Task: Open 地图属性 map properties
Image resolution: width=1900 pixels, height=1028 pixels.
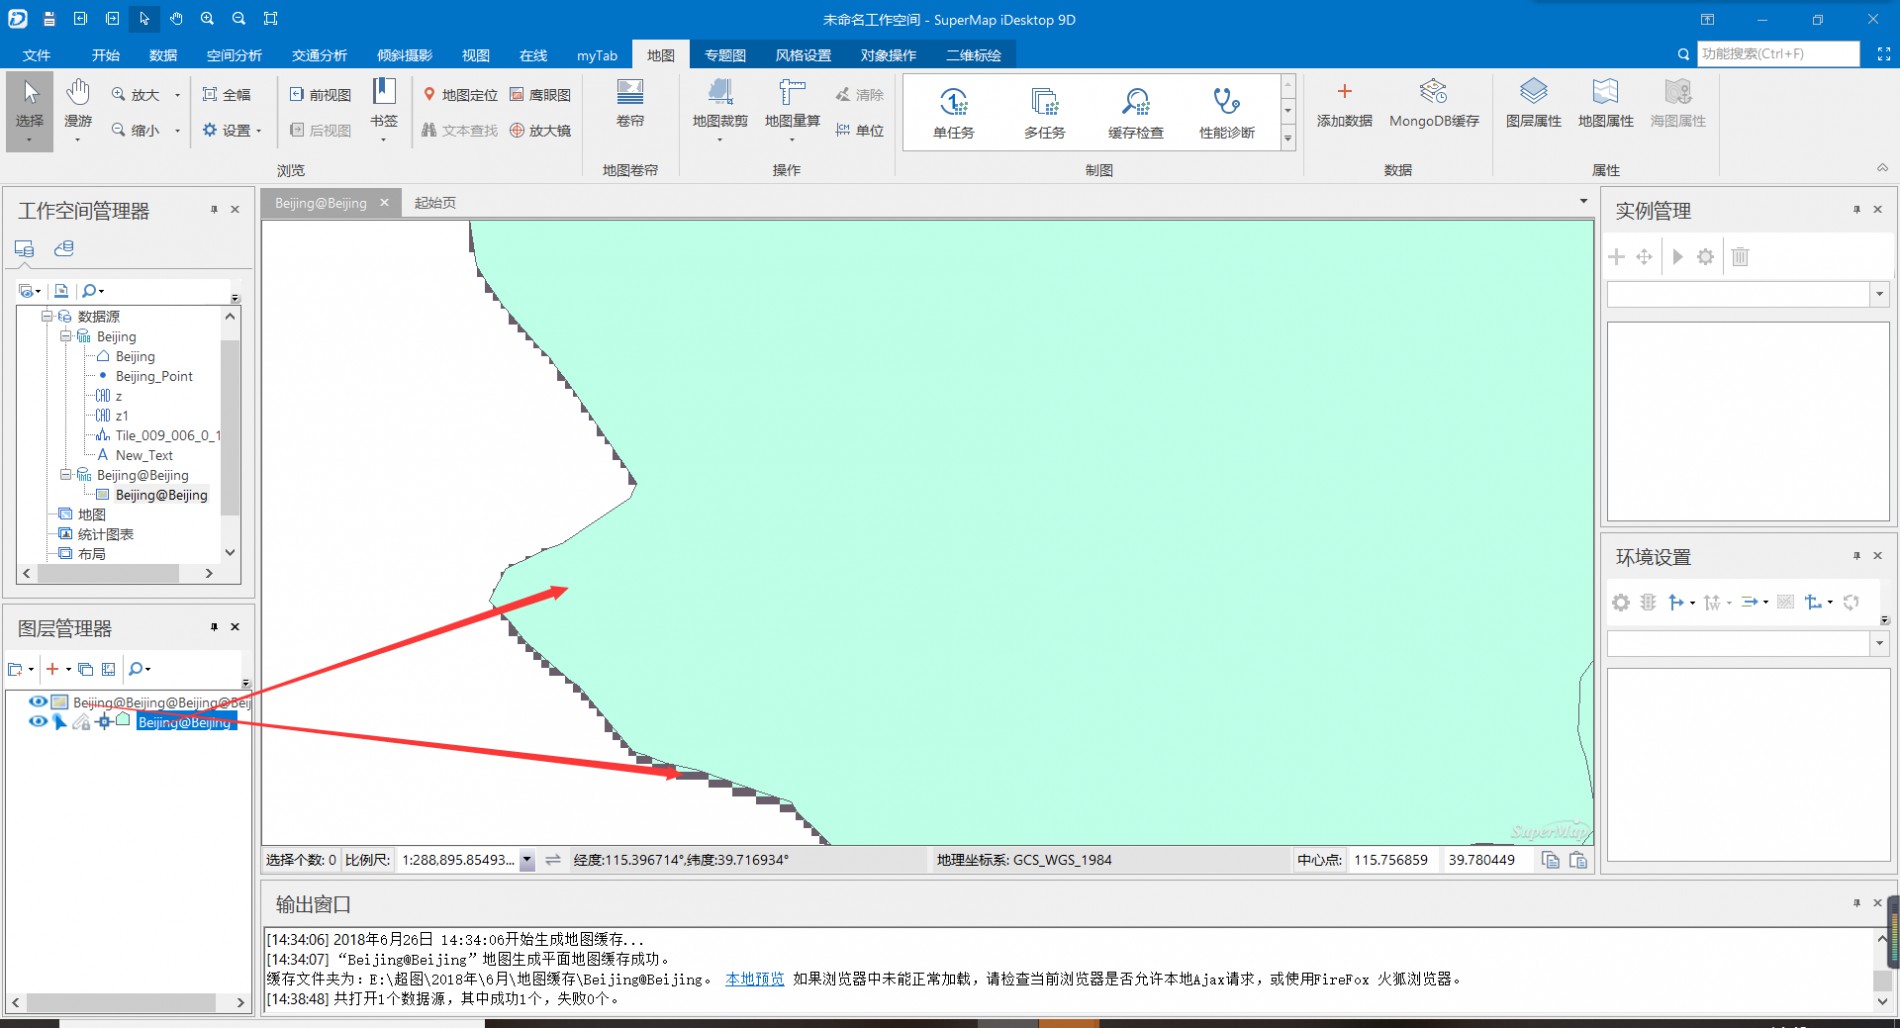Action: (1605, 105)
